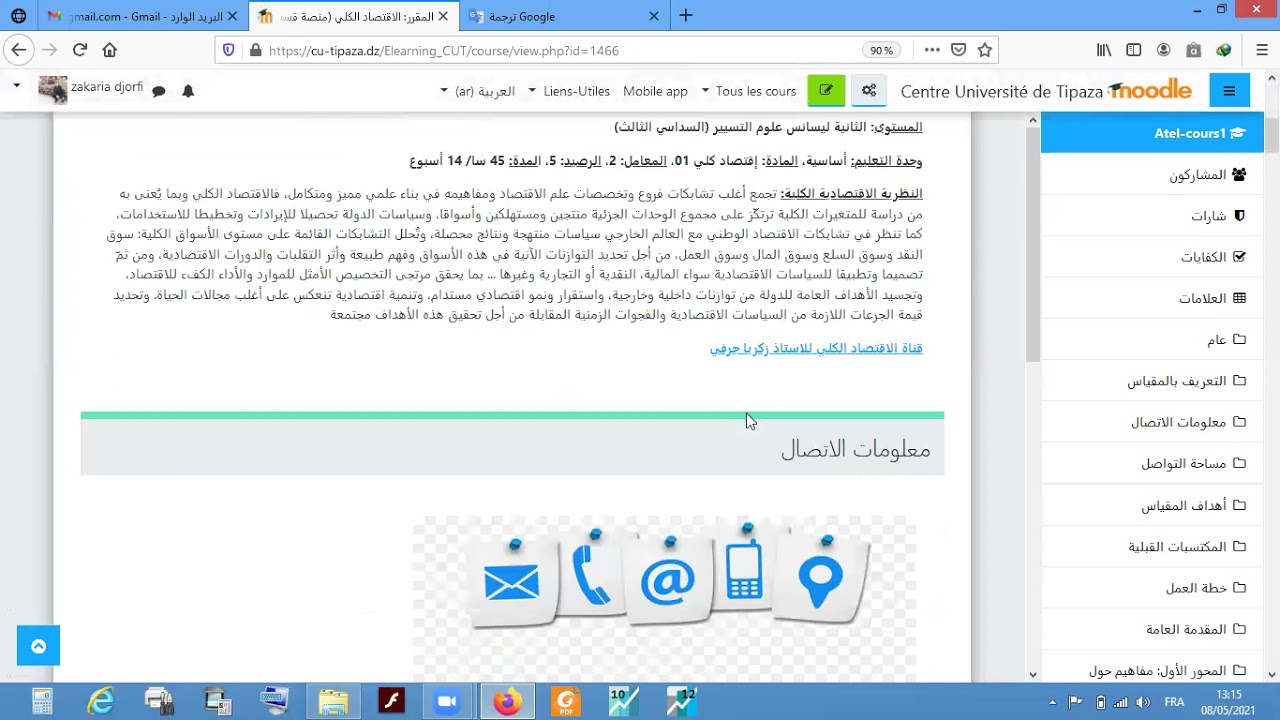Open the Firefox account icon
1280x720 pixels.
[x=1163, y=50]
